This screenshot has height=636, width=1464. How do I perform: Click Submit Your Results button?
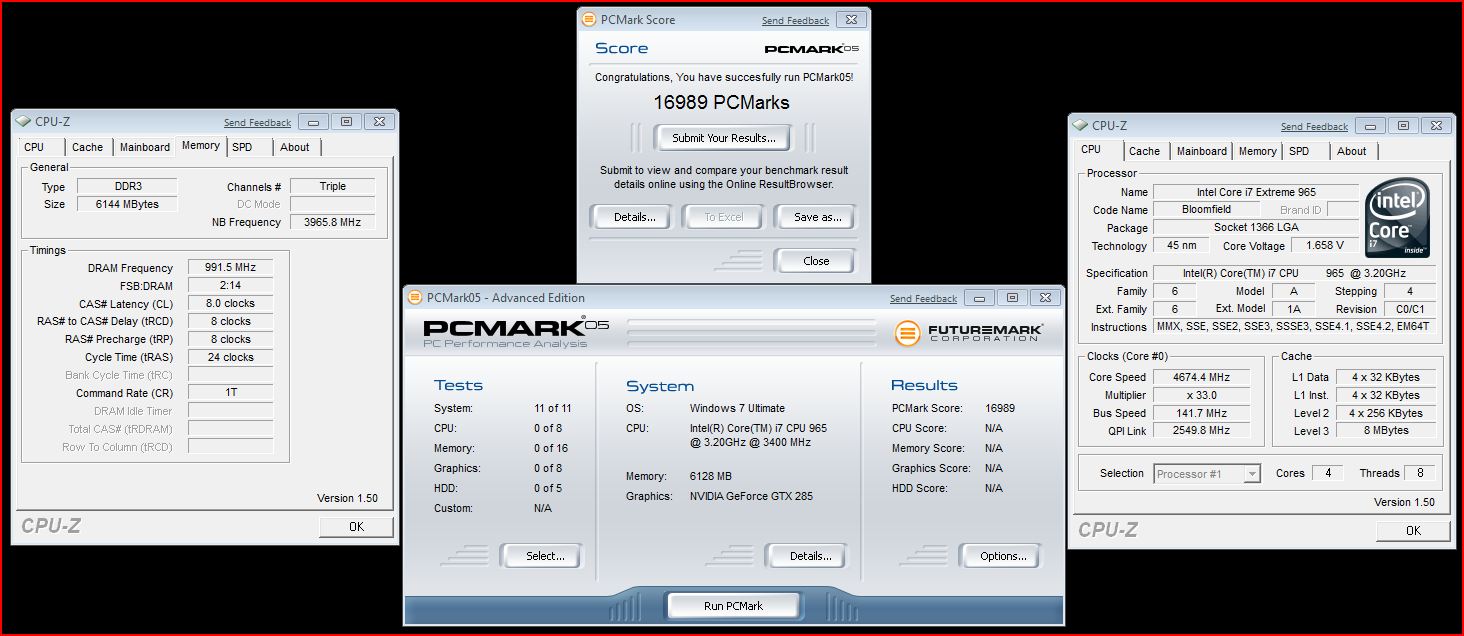723,138
